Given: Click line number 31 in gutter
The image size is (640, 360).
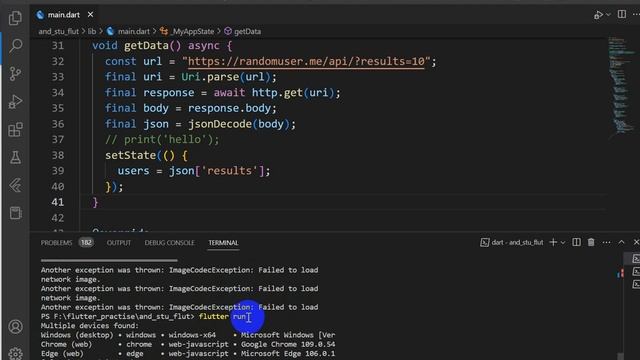Looking at the screenshot, I should click(x=58, y=45).
